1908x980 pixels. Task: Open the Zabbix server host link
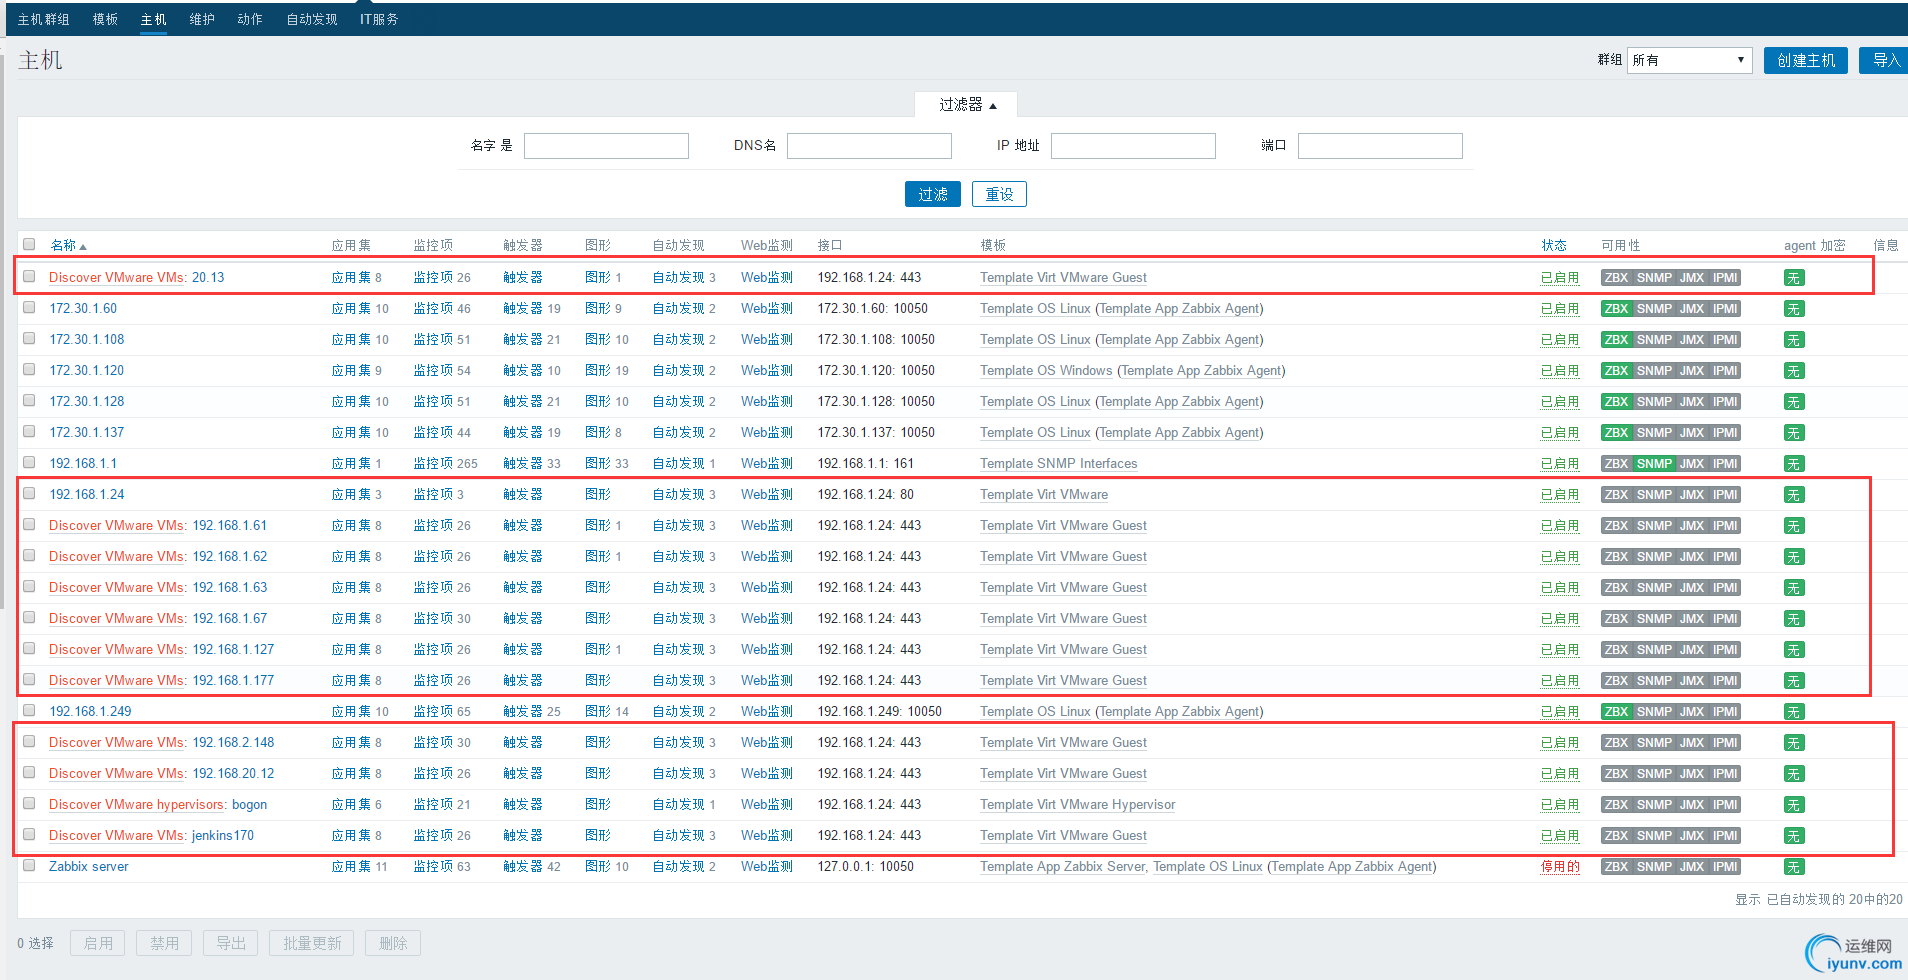pos(89,866)
